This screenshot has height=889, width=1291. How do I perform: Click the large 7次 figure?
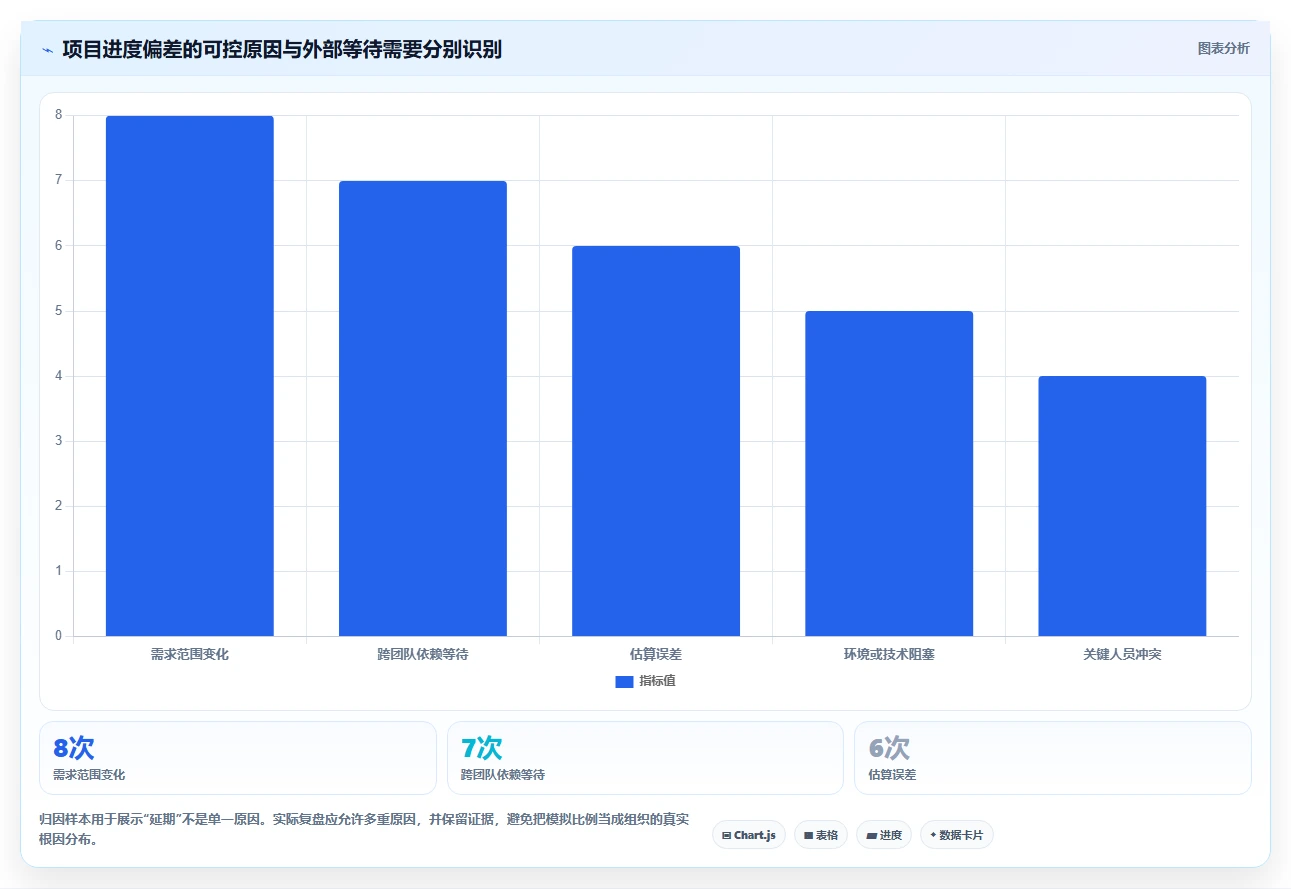(481, 748)
